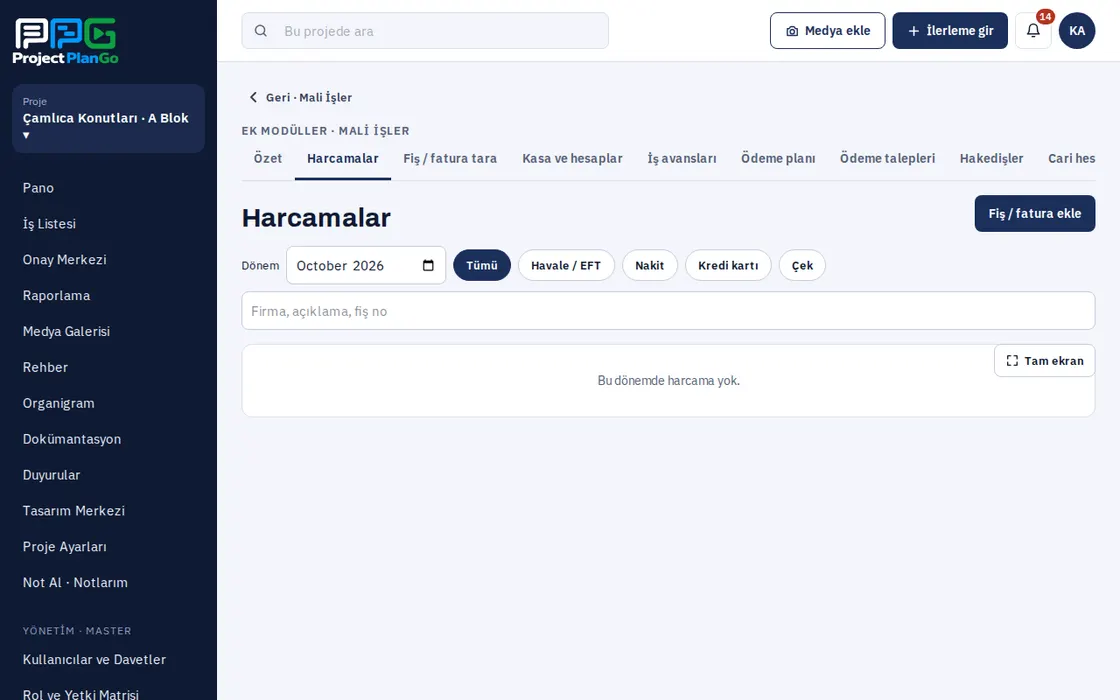Select the Harcamalar tab
The height and width of the screenshot is (700, 1120).
343,159
